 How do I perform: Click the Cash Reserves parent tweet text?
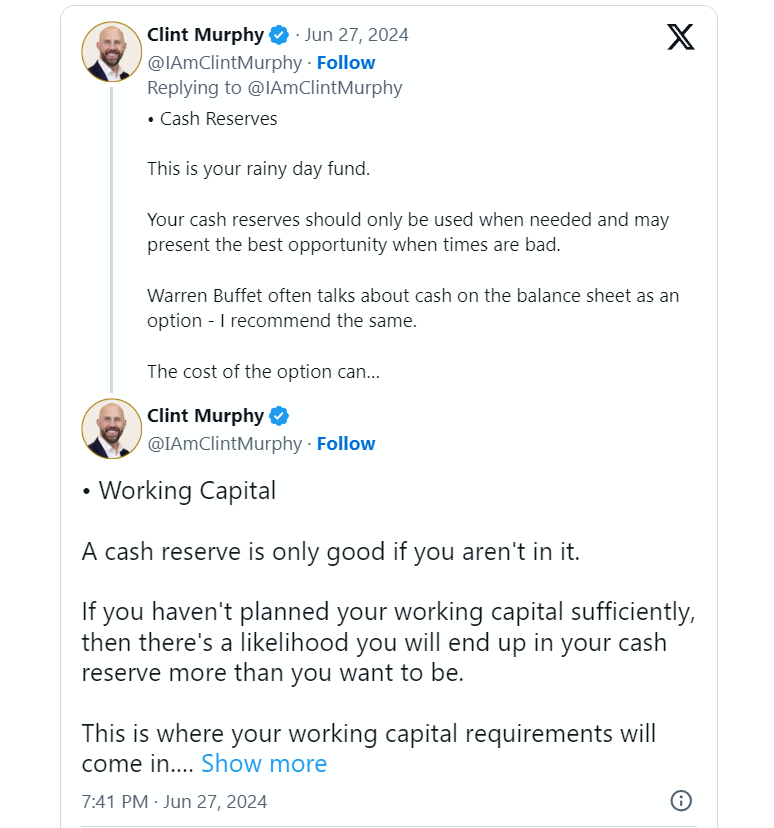pyautogui.click(x=413, y=245)
